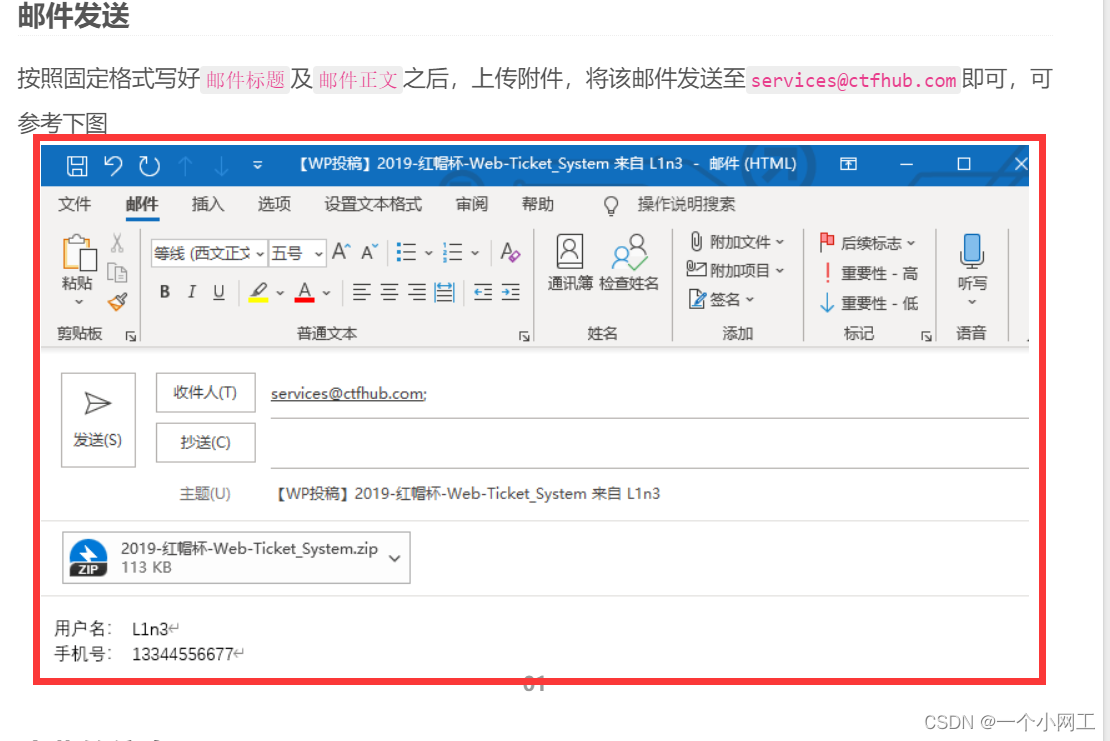This screenshot has height=741, width=1110.
Task: Open Attach Item 附加项目 menu
Action: 736,270
